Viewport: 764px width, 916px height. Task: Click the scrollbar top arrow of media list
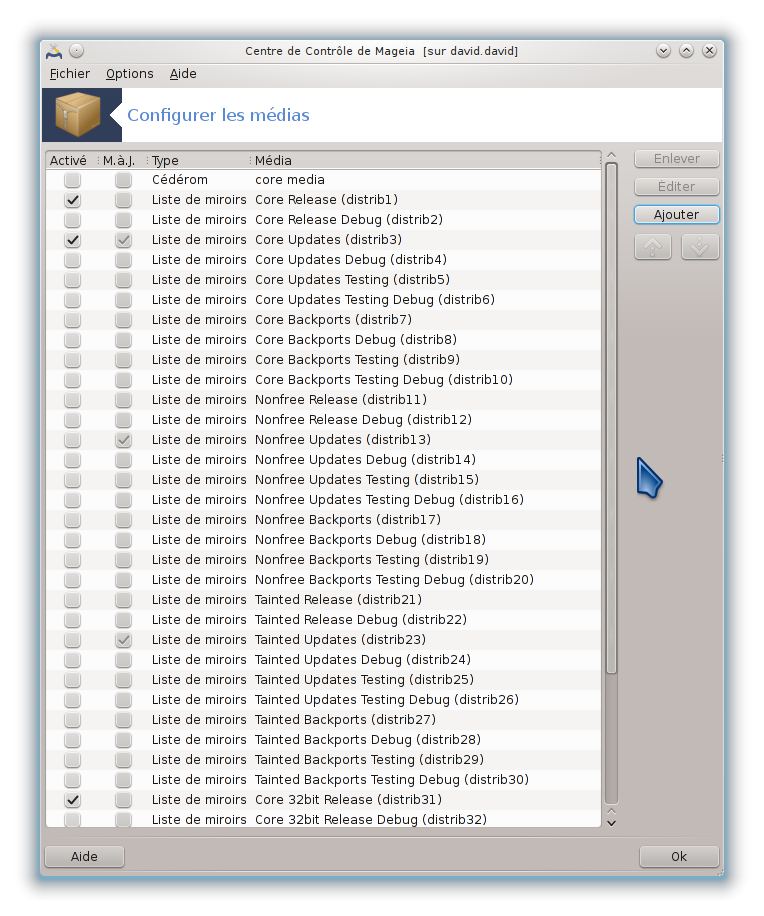pyautogui.click(x=611, y=155)
